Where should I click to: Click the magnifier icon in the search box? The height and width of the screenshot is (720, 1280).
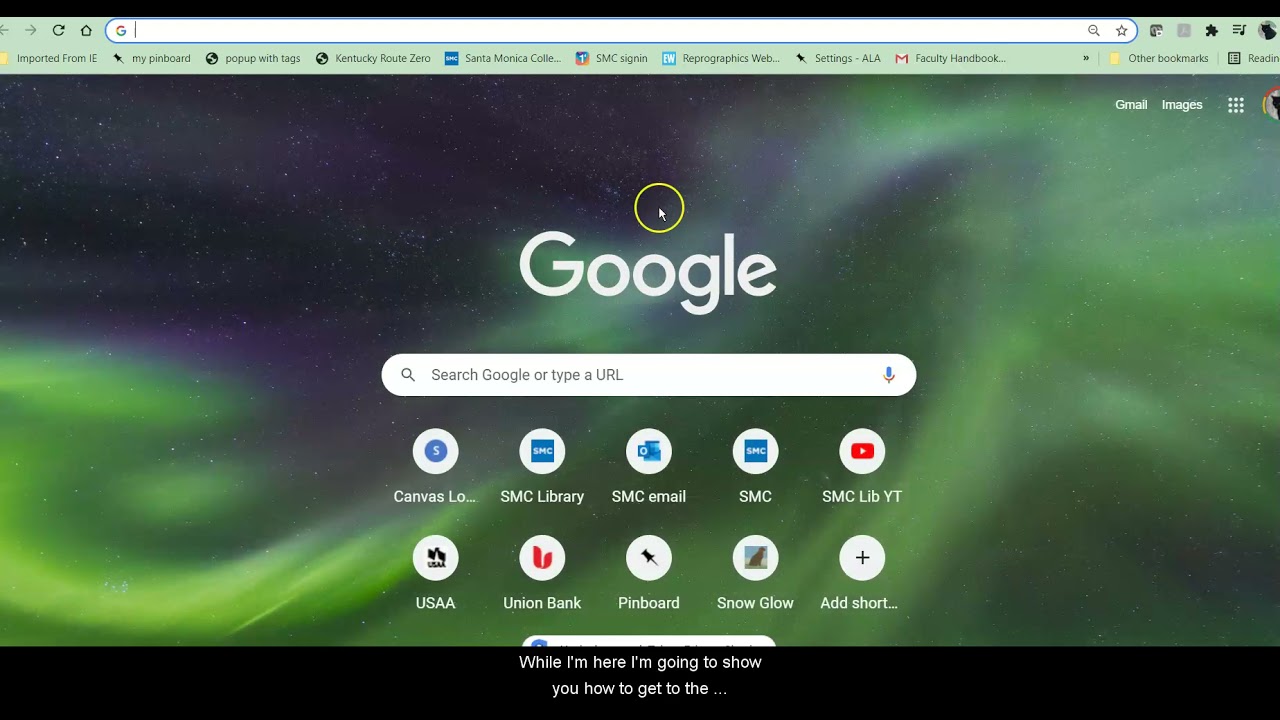408,375
